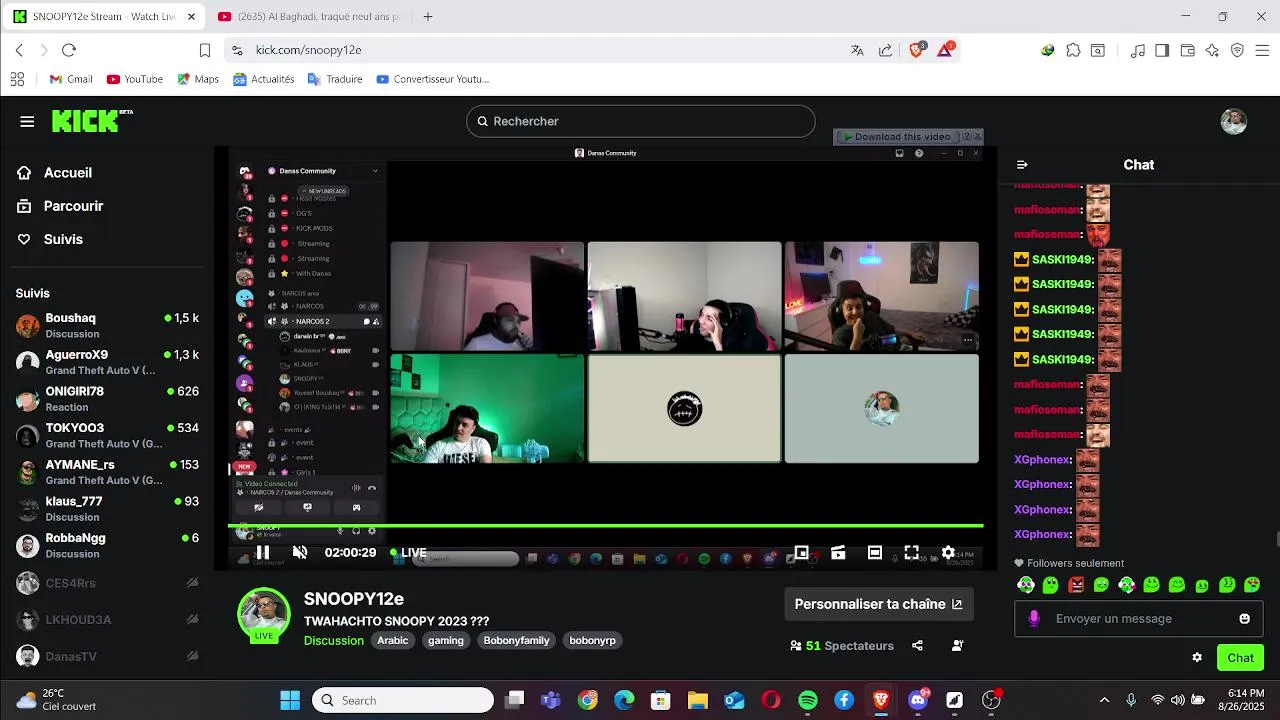Open followed channel ONIGIRI78
This screenshot has width=1280, height=720.
(107, 399)
